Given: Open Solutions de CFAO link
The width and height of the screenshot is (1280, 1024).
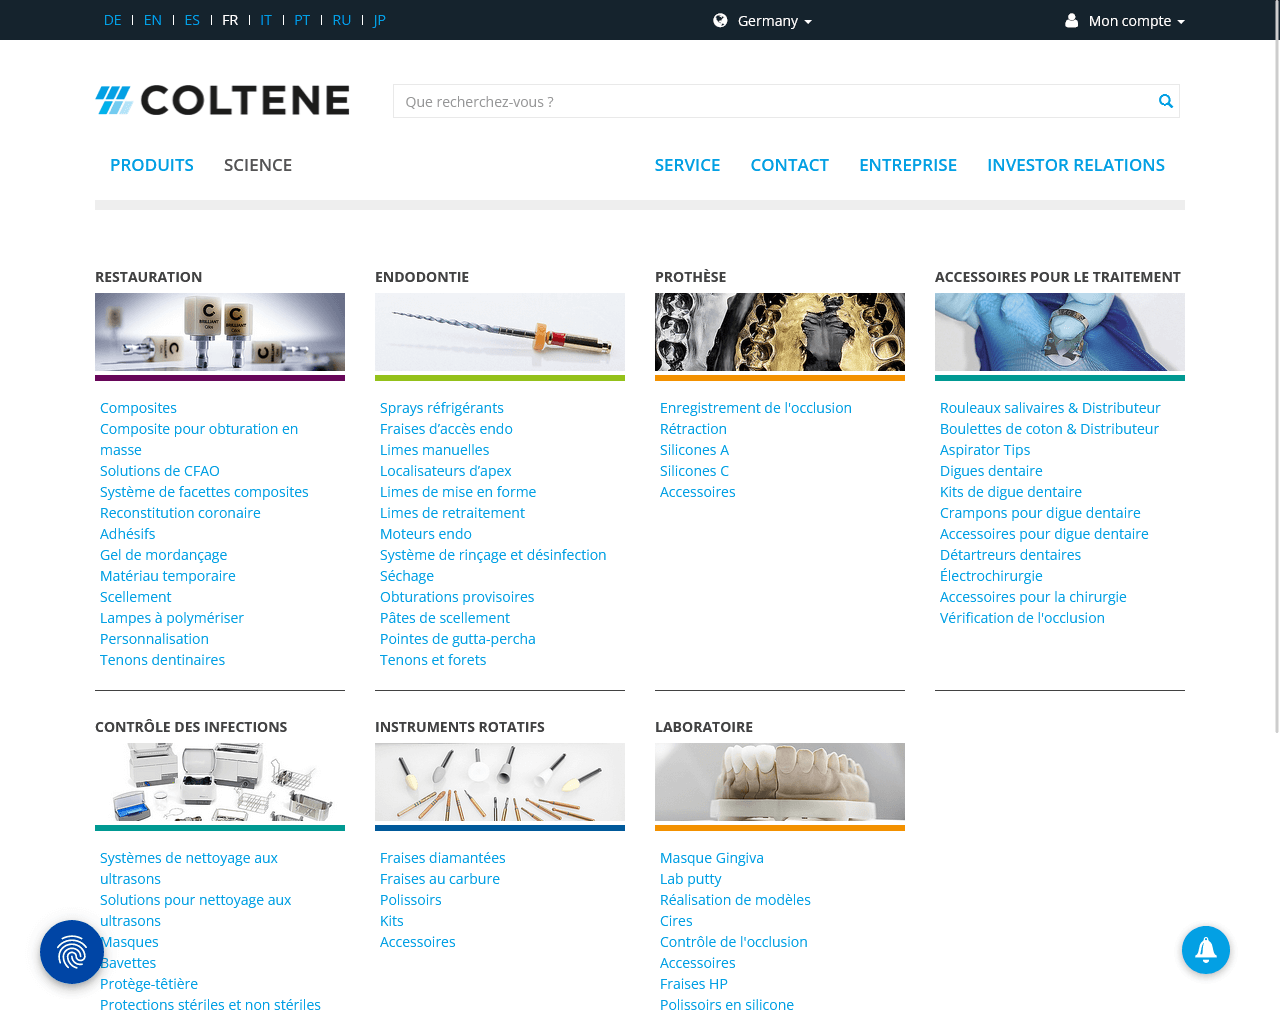Looking at the screenshot, I should pos(160,471).
